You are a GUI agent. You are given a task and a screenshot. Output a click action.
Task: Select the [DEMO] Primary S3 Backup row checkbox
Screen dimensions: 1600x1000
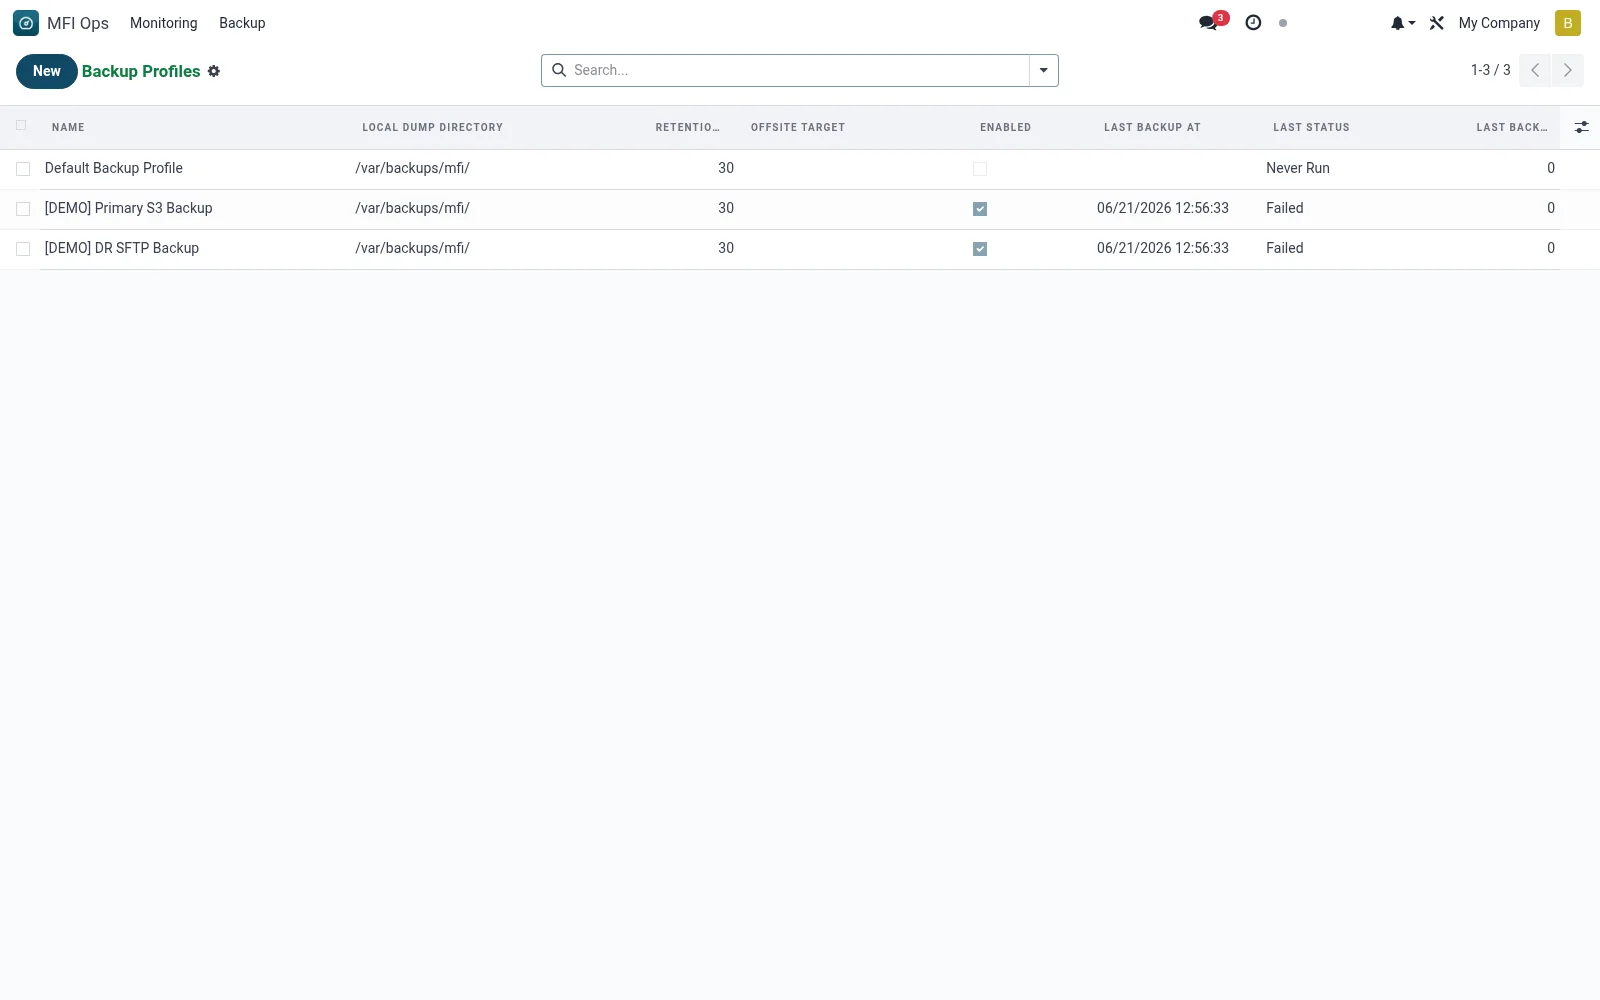point(23,209)
